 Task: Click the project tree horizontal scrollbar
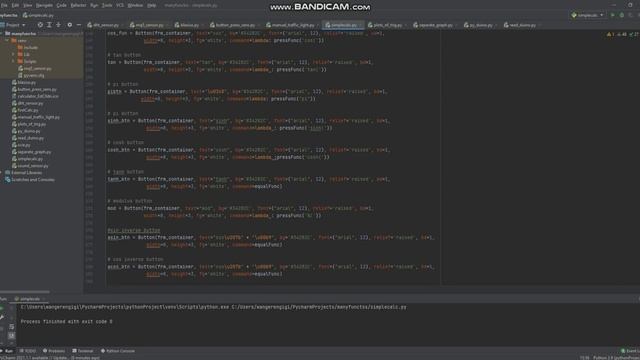[x=25, y=292]
